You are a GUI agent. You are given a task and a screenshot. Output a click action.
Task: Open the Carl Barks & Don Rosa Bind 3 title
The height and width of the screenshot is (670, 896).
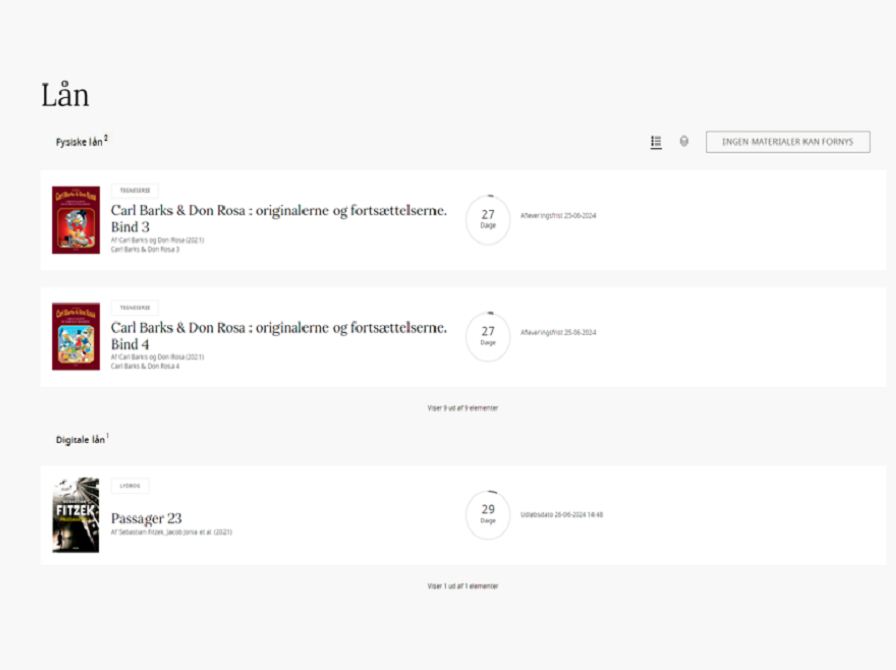tap(278, 218)
